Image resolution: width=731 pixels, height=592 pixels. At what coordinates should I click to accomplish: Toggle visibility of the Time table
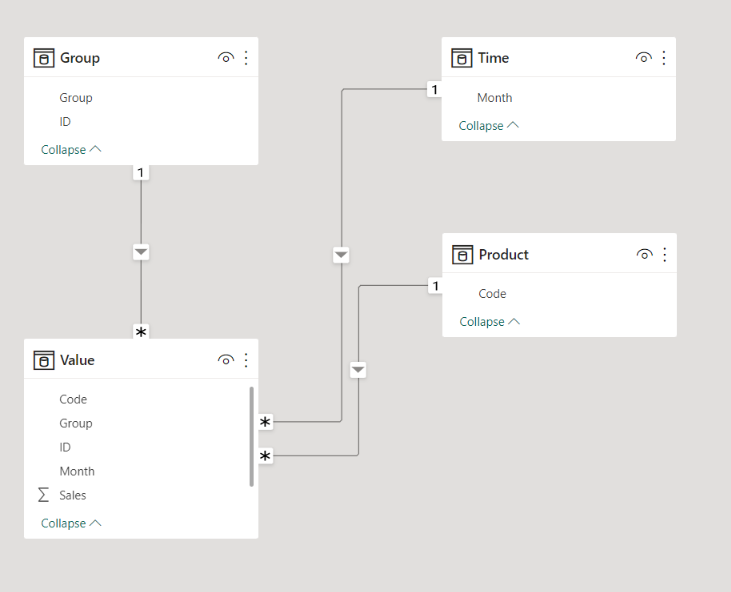click(644, 58)
